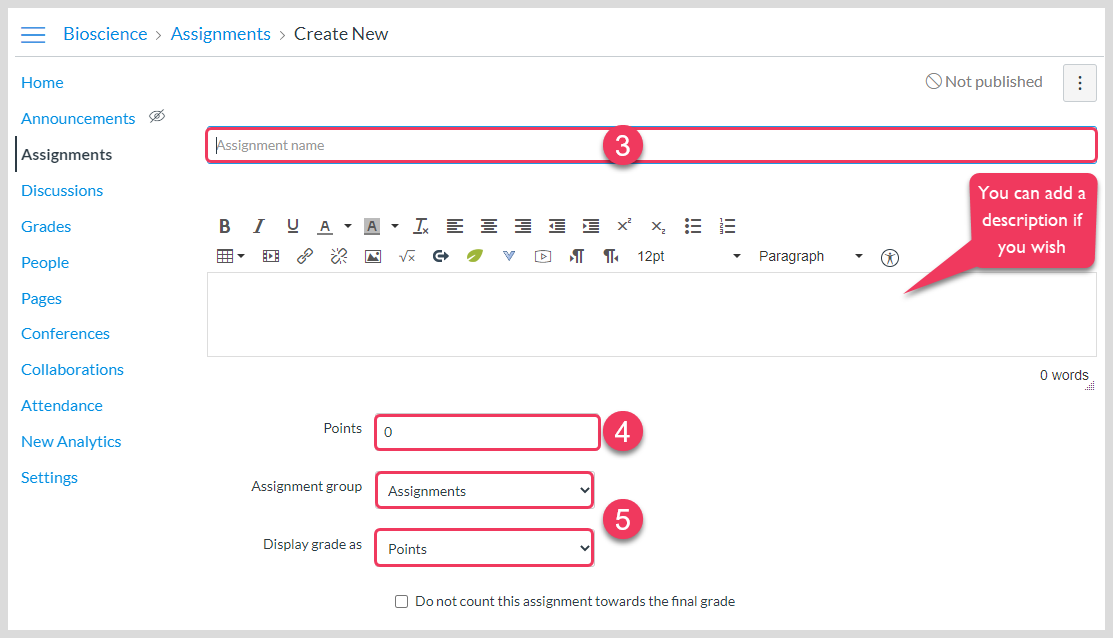Open Collaborations in course navigation
This screenshot has height=638, width=1113.
(x=72, y=370)
